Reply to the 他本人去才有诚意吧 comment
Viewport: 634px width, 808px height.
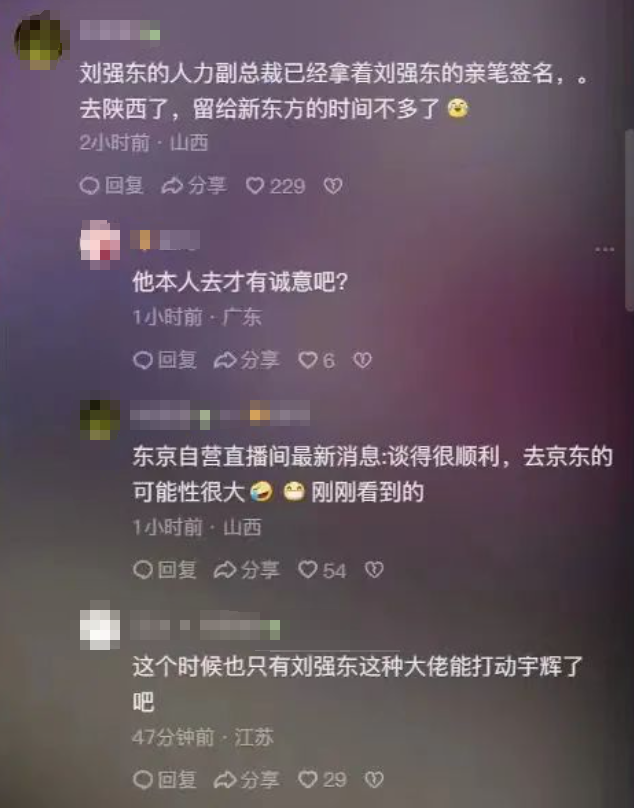(x=164, y=360)
